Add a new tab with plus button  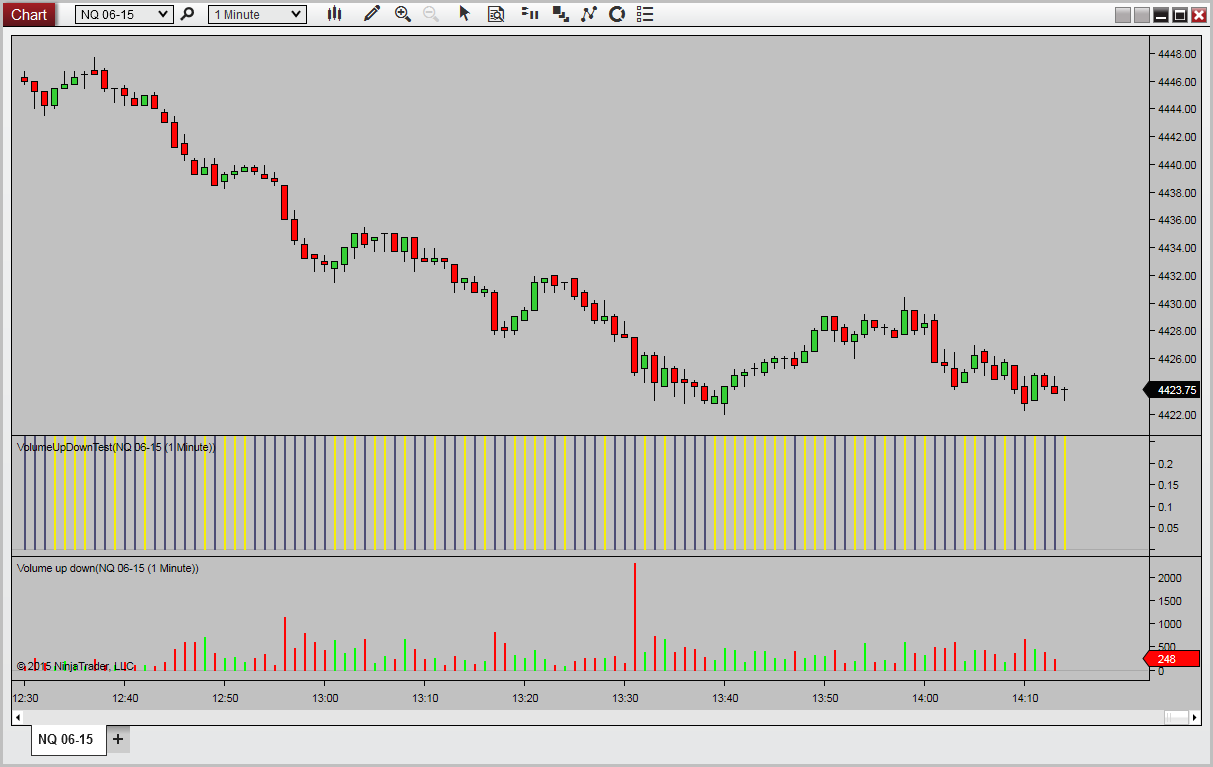(118, 739)
